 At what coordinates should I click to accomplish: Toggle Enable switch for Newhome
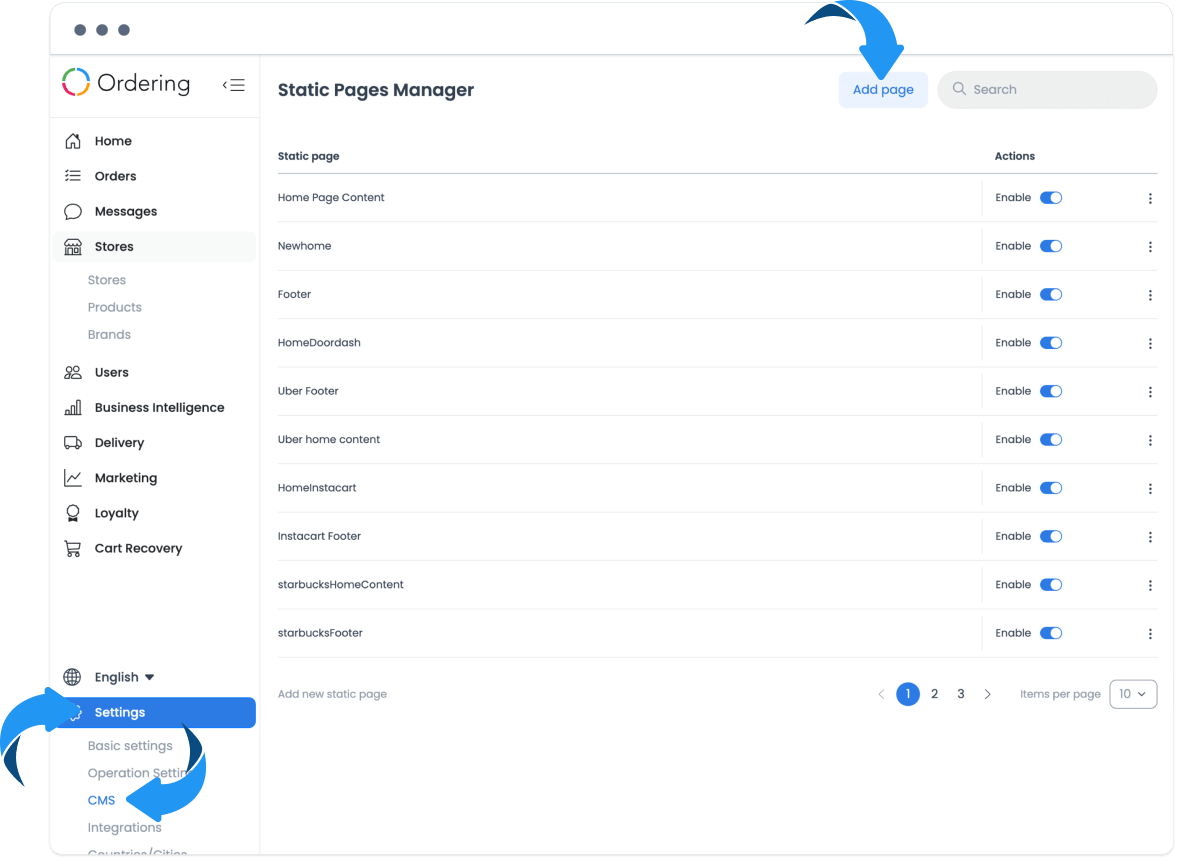tap(1051, 246)
